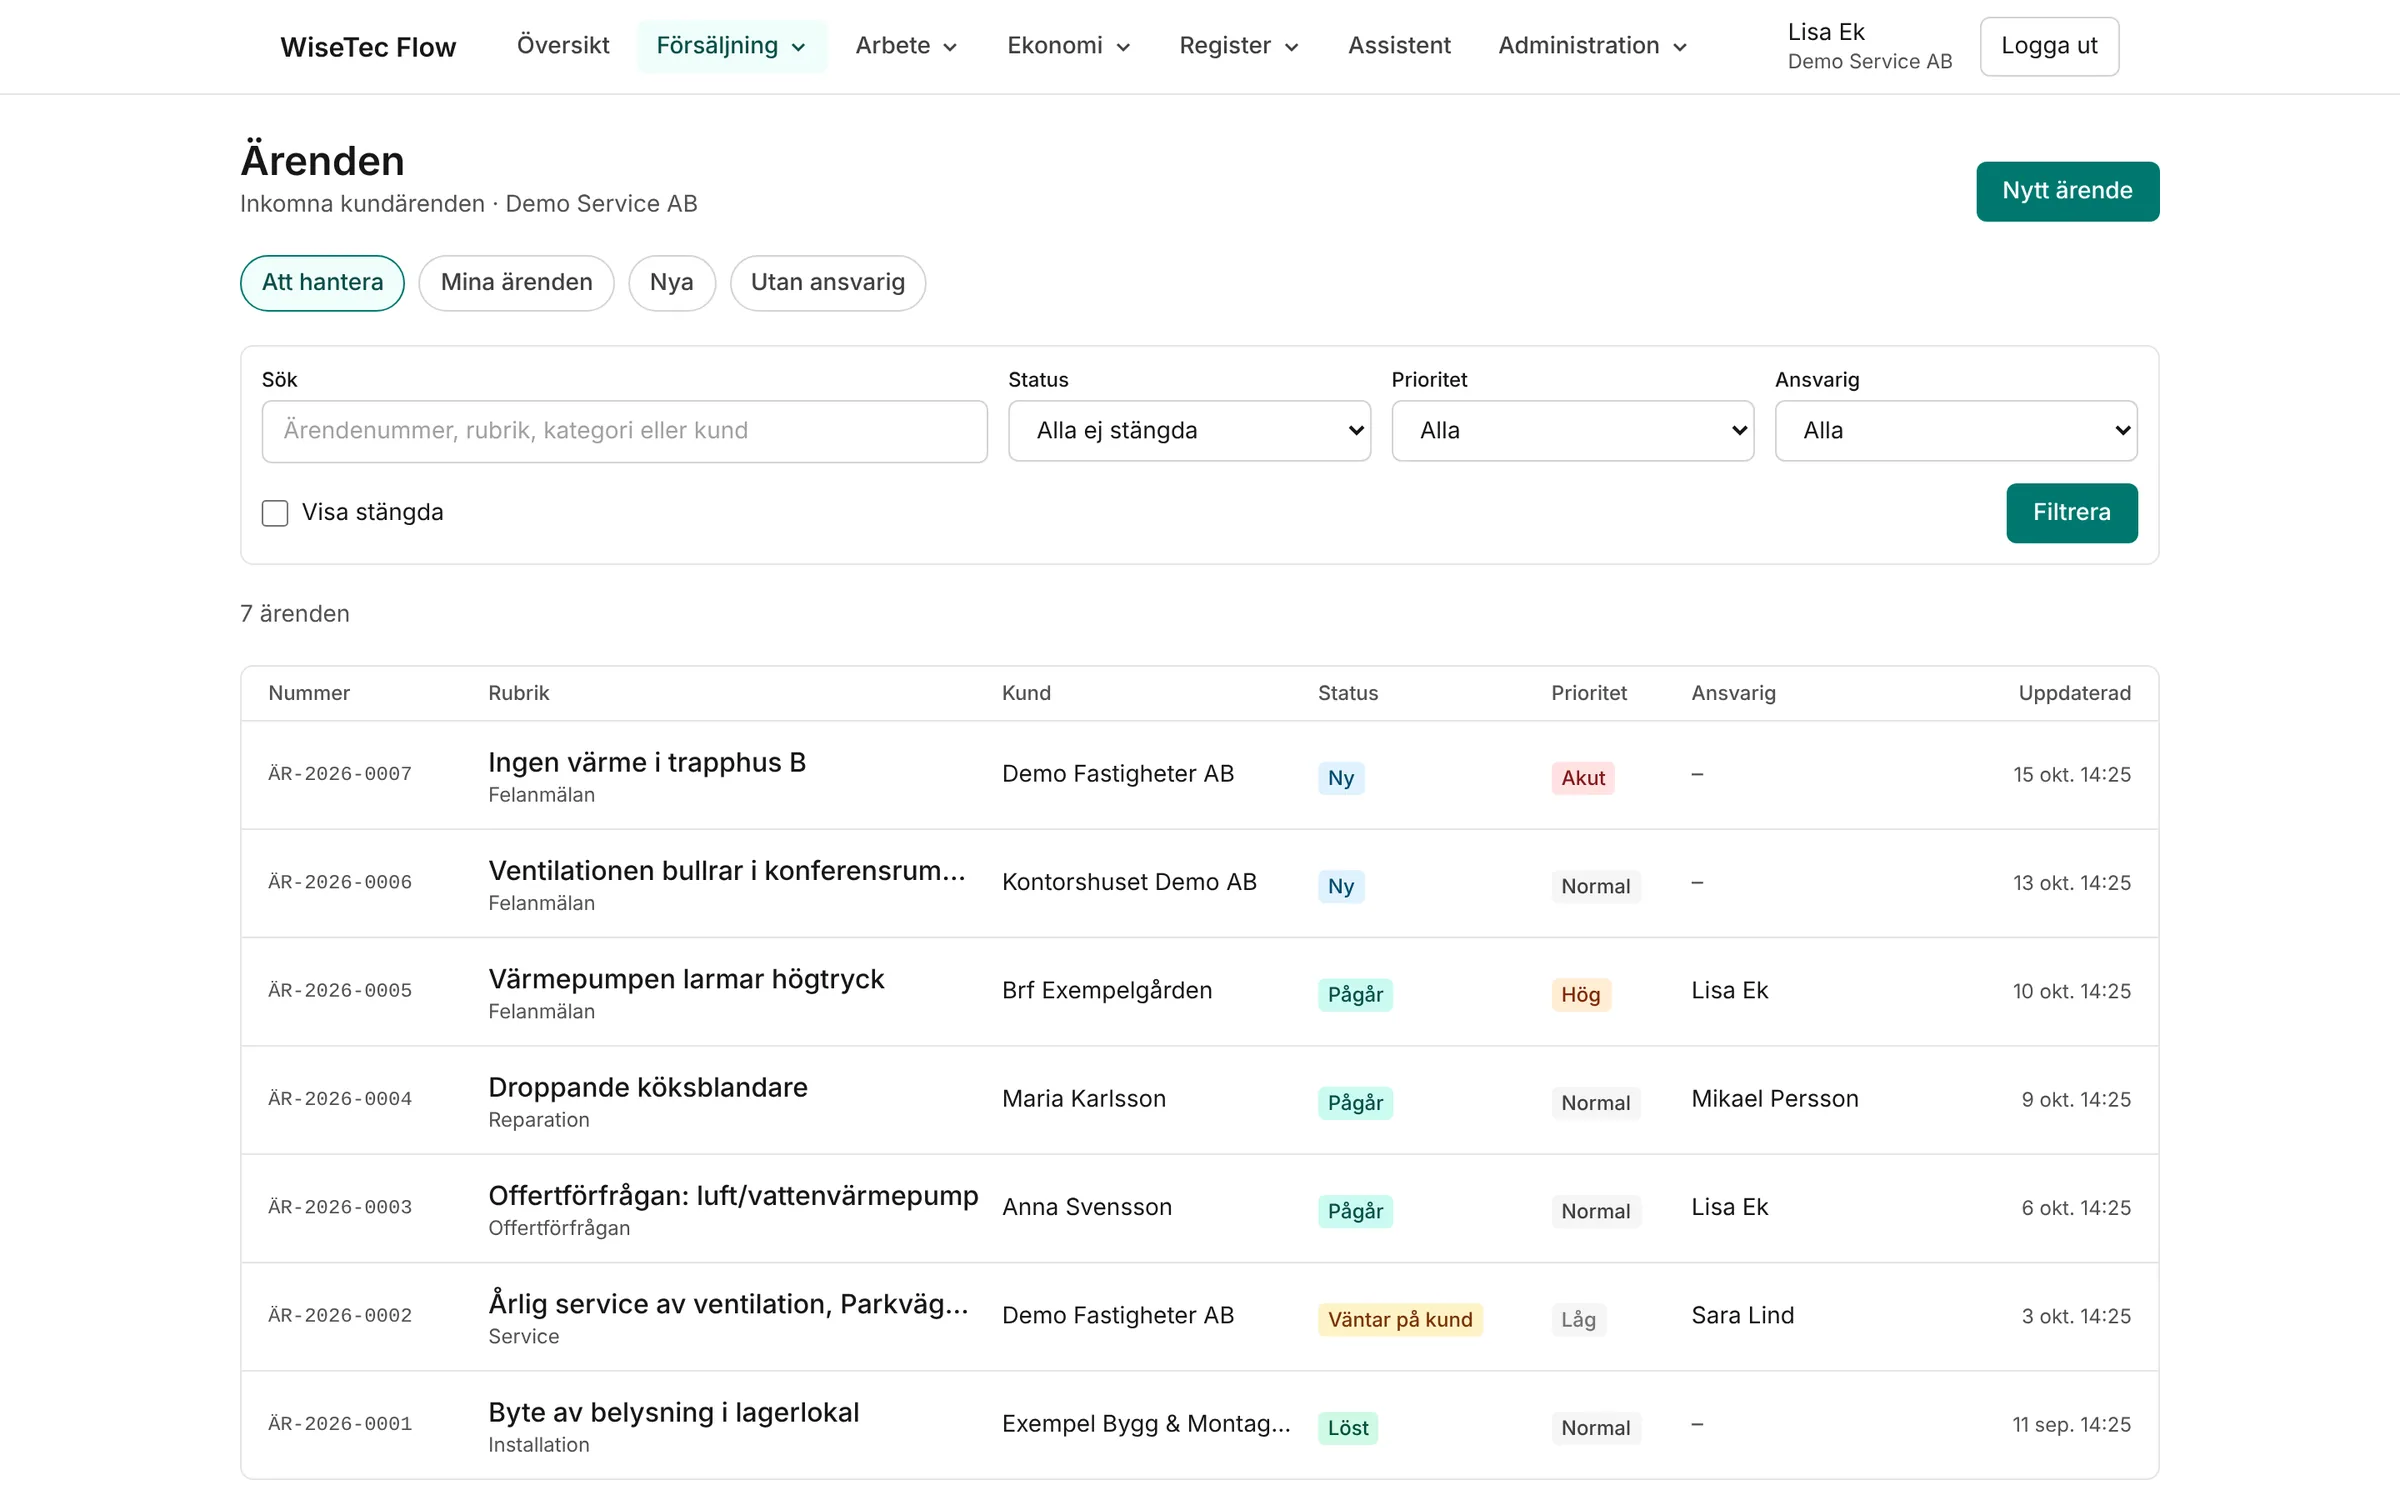The height and width of the screenshot is (1500, 2400).
Task: Click the Nummer column header
Action: pyautogui.click(x=309, y=693)
